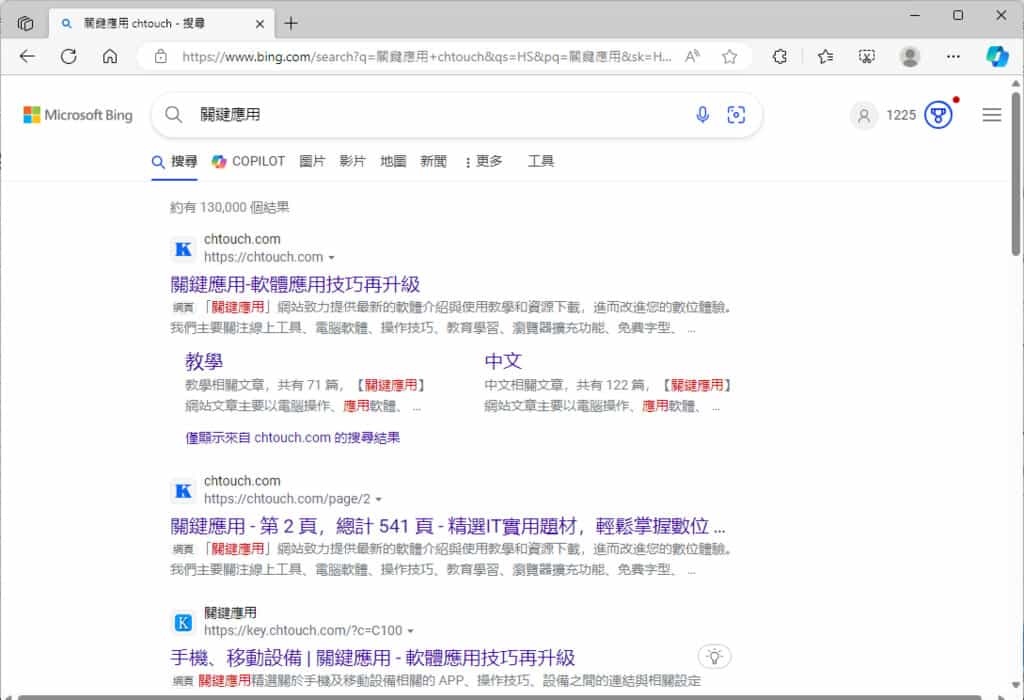
Task: Click the vertical page scrollbar
Action: (x=1016, y=174)
